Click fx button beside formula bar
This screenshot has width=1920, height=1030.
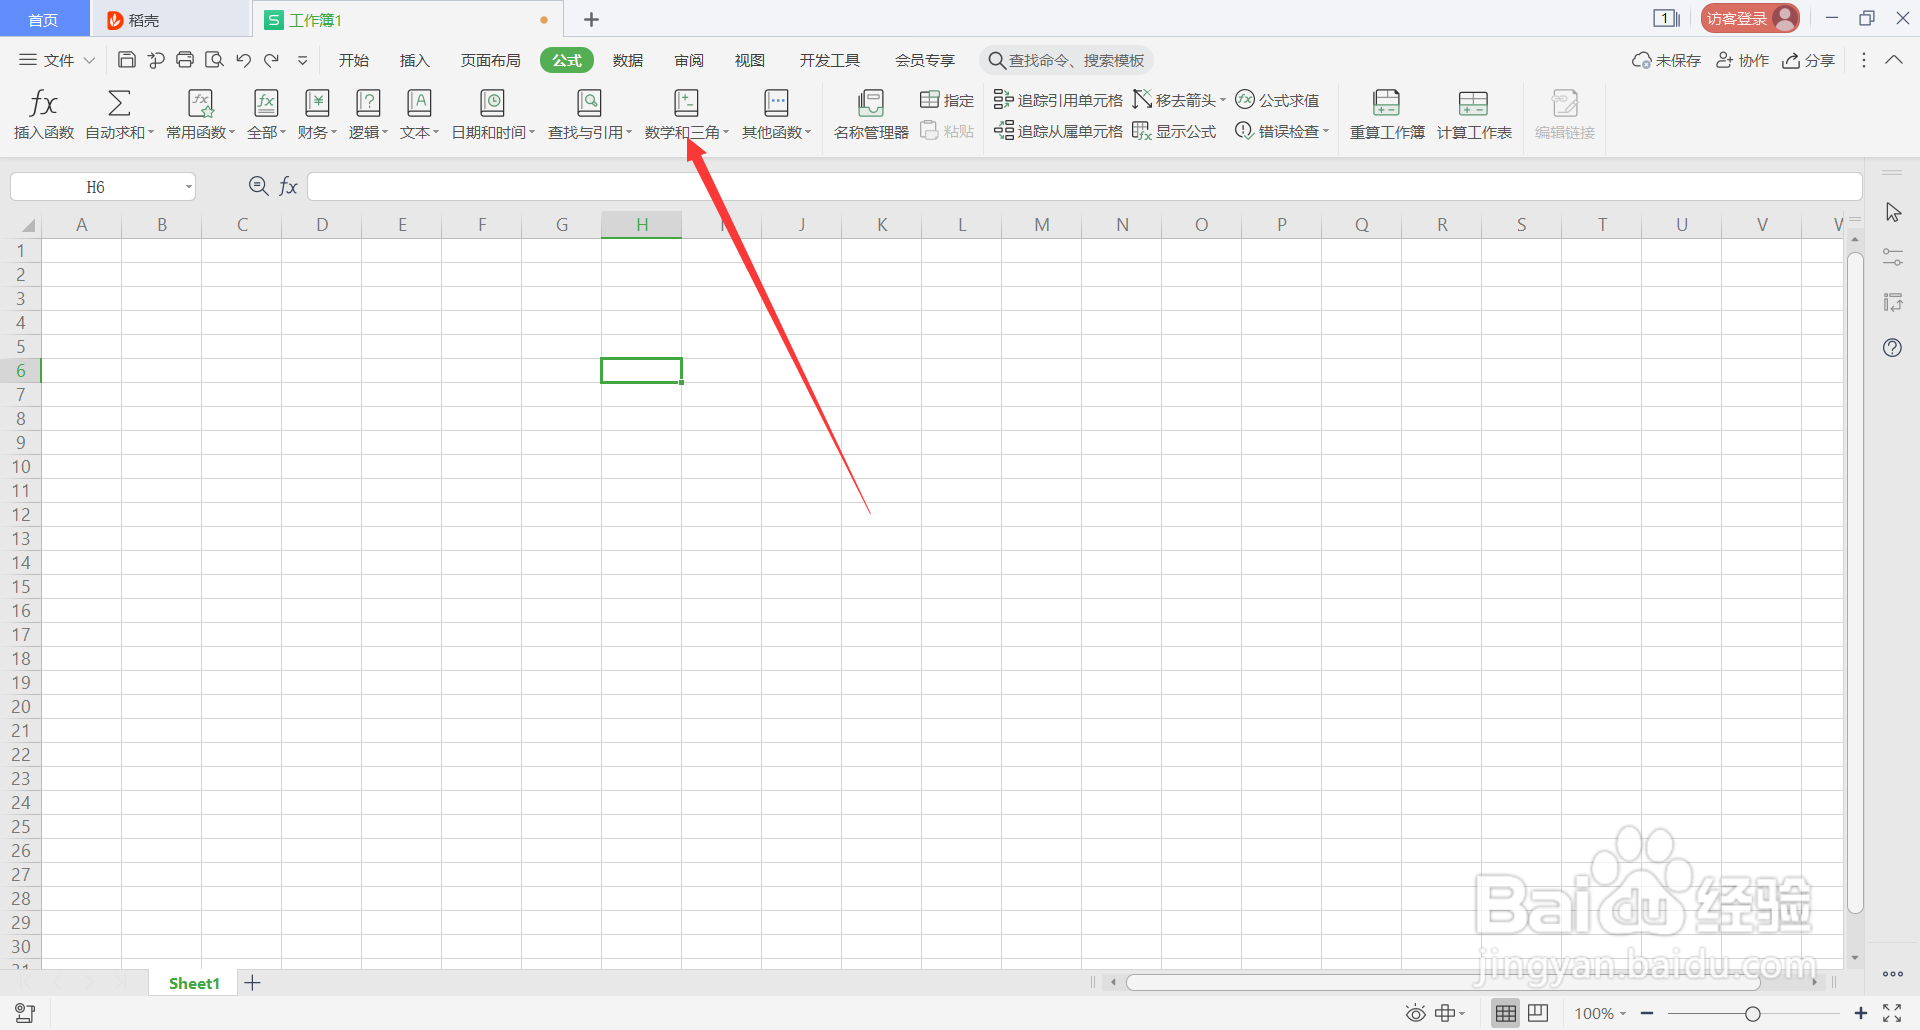(x=288, y=186)
